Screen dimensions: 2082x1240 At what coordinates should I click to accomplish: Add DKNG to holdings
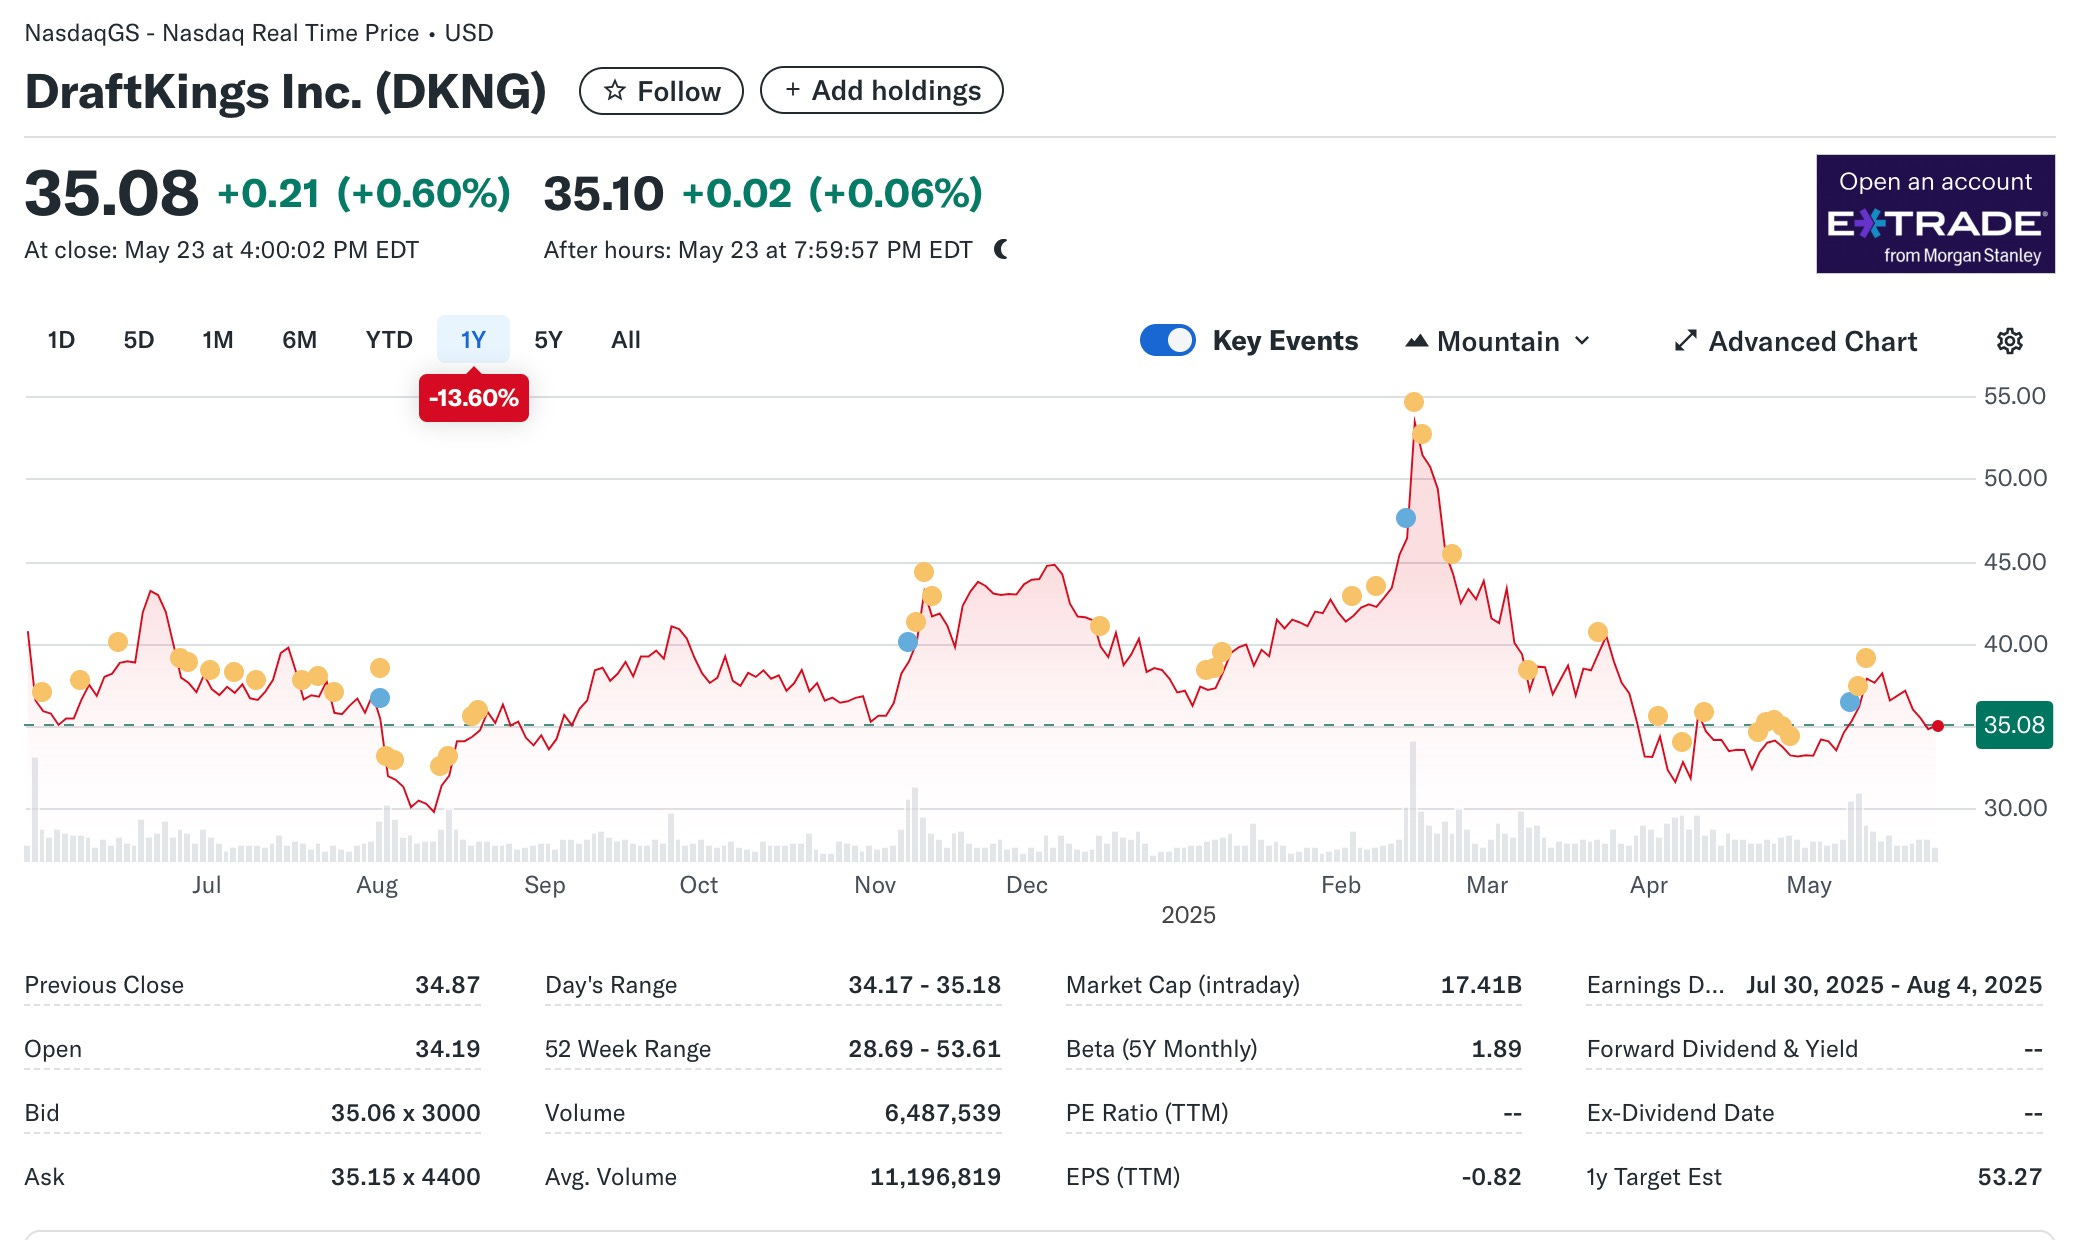pos(882,91)
